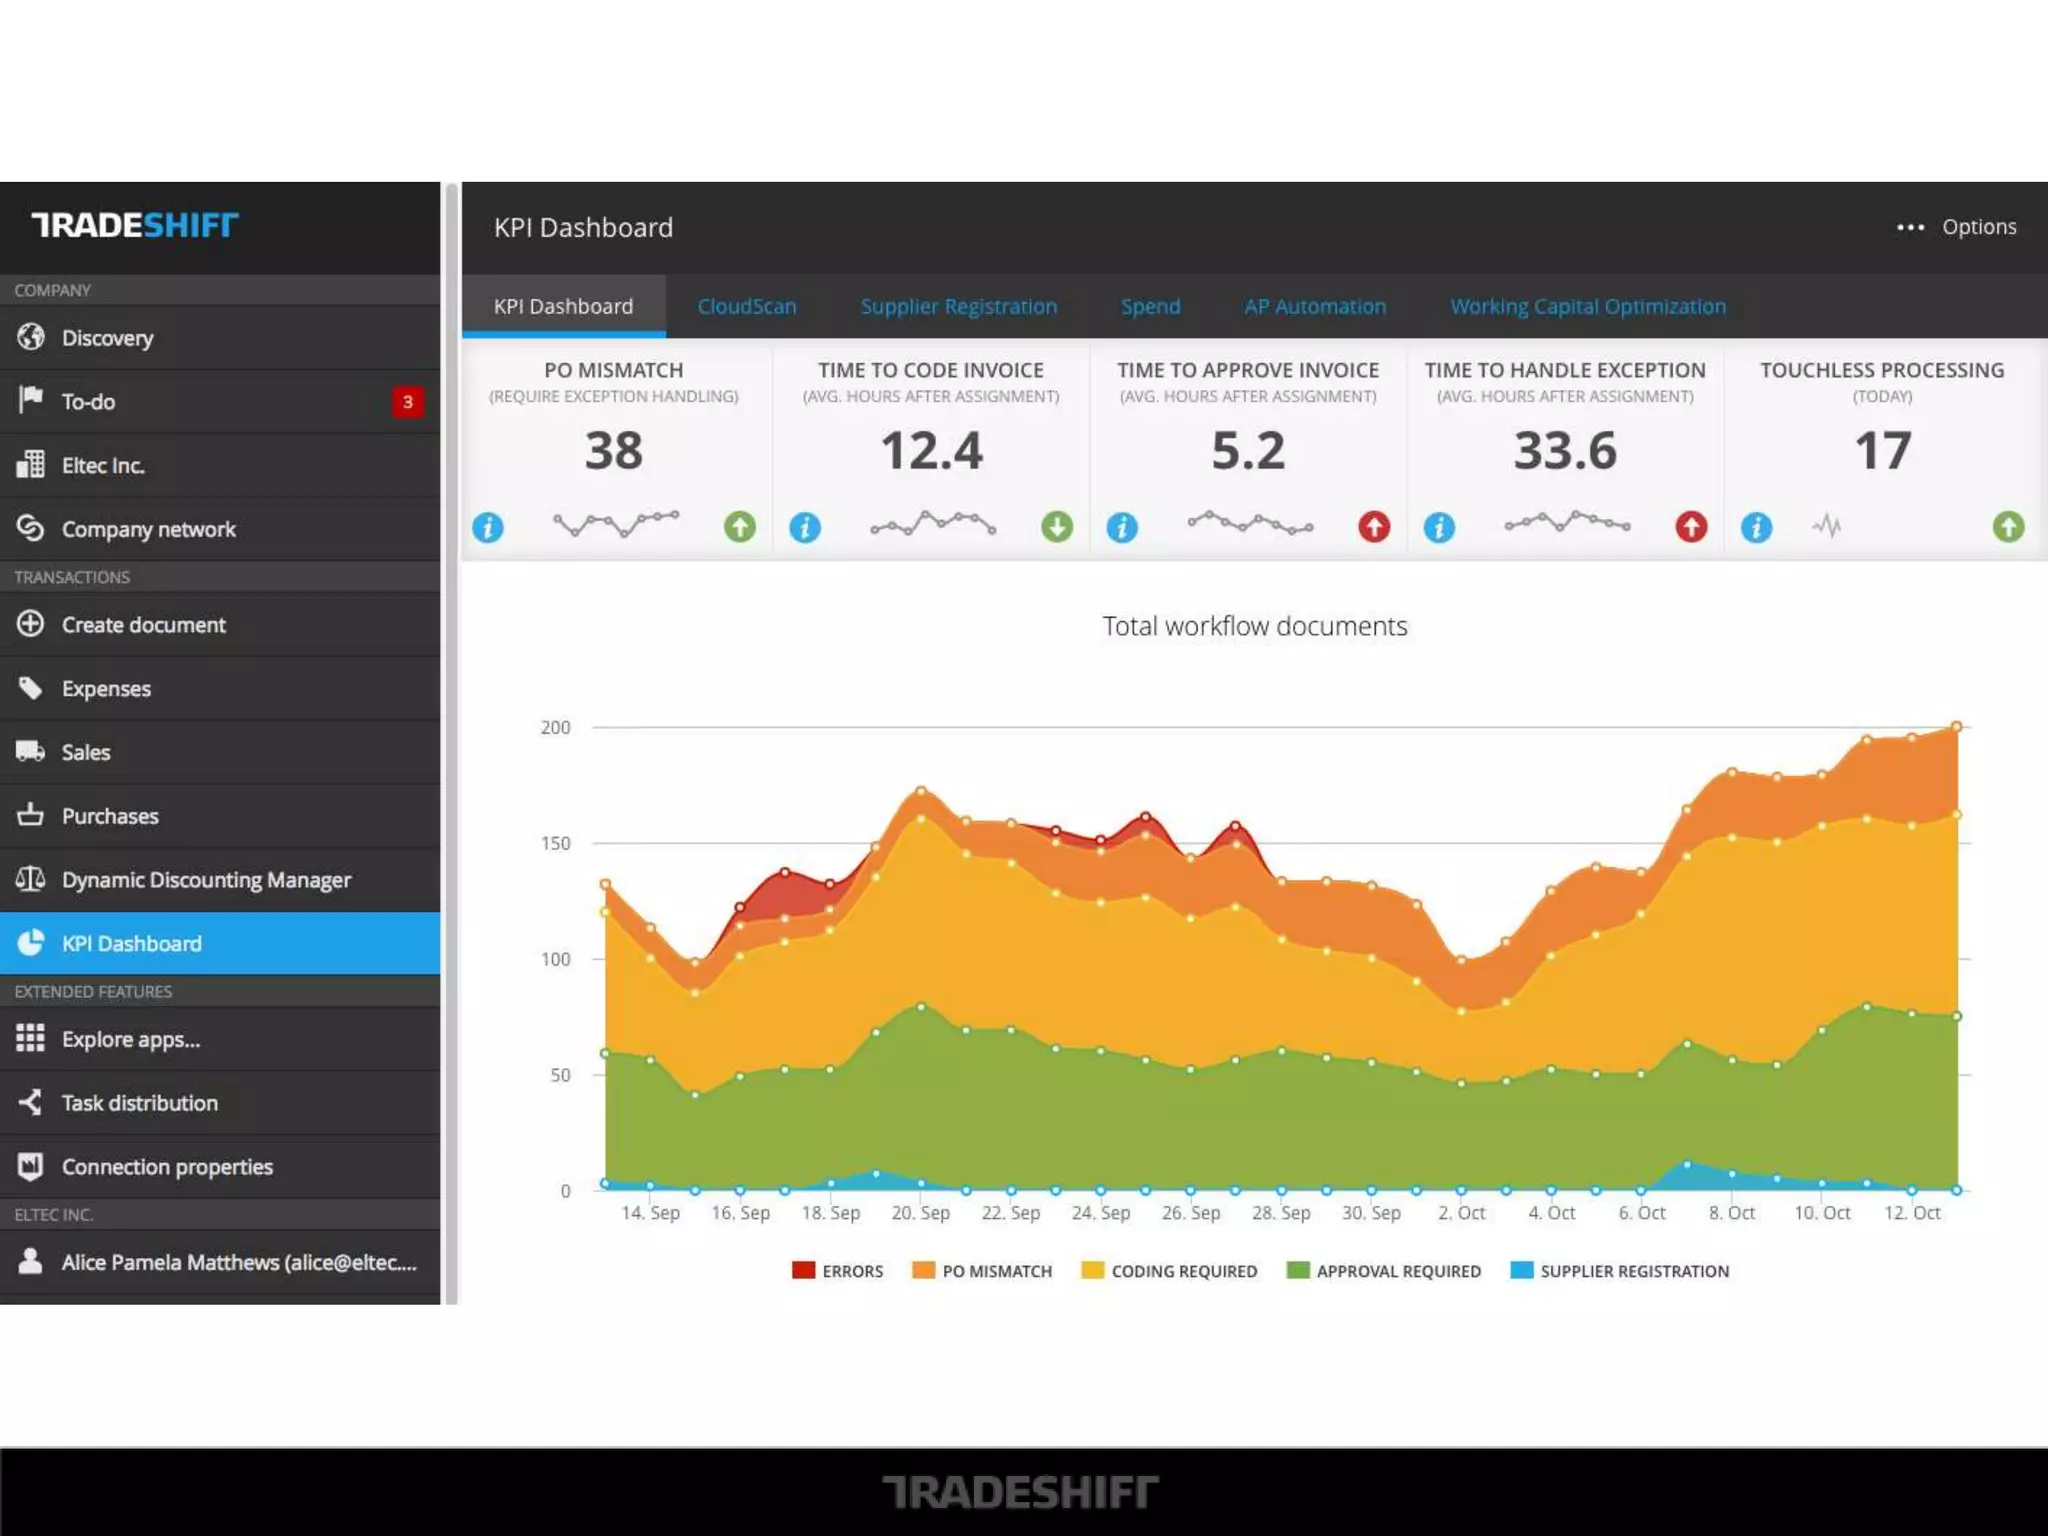Open the Eltec Inc. company entry
Viewport: 2048px width, 1536px height.
102,465
